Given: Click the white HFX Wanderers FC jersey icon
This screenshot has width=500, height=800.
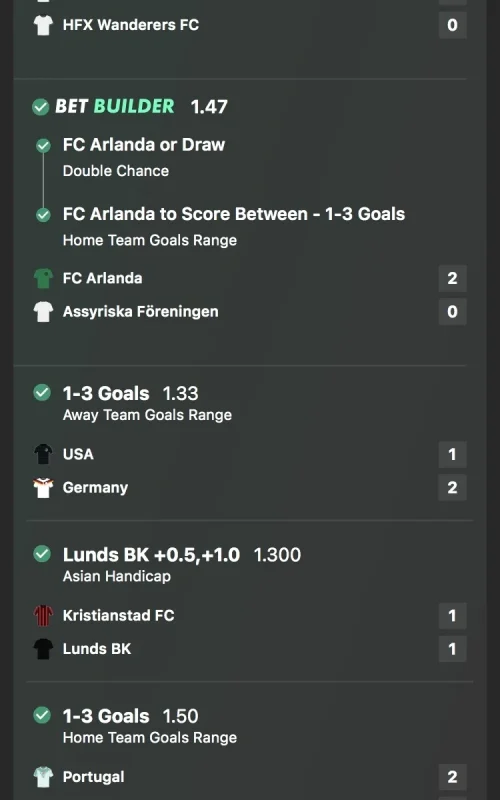Looking at the screenshot, I should [43, 25].
